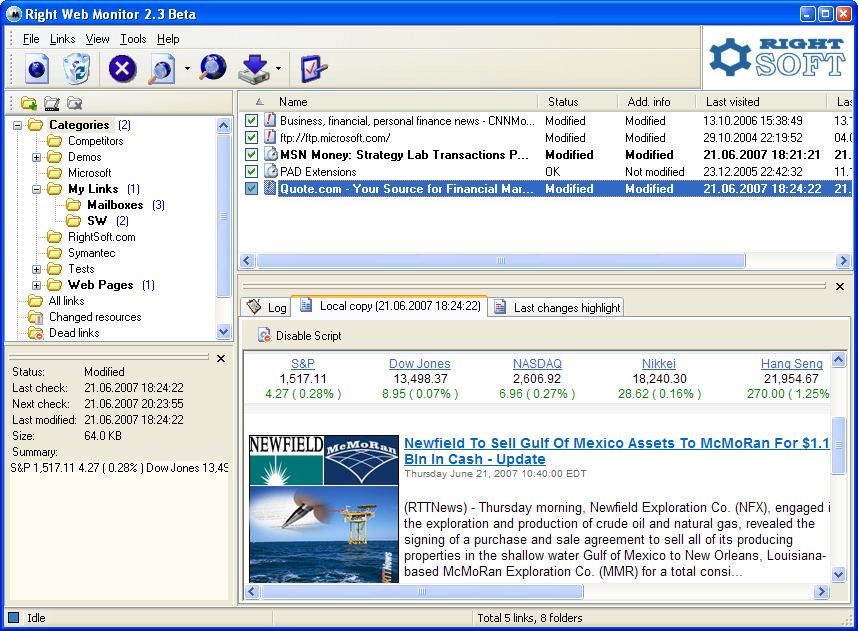Click the Changed resources folder icon

(x=36, y=317)
